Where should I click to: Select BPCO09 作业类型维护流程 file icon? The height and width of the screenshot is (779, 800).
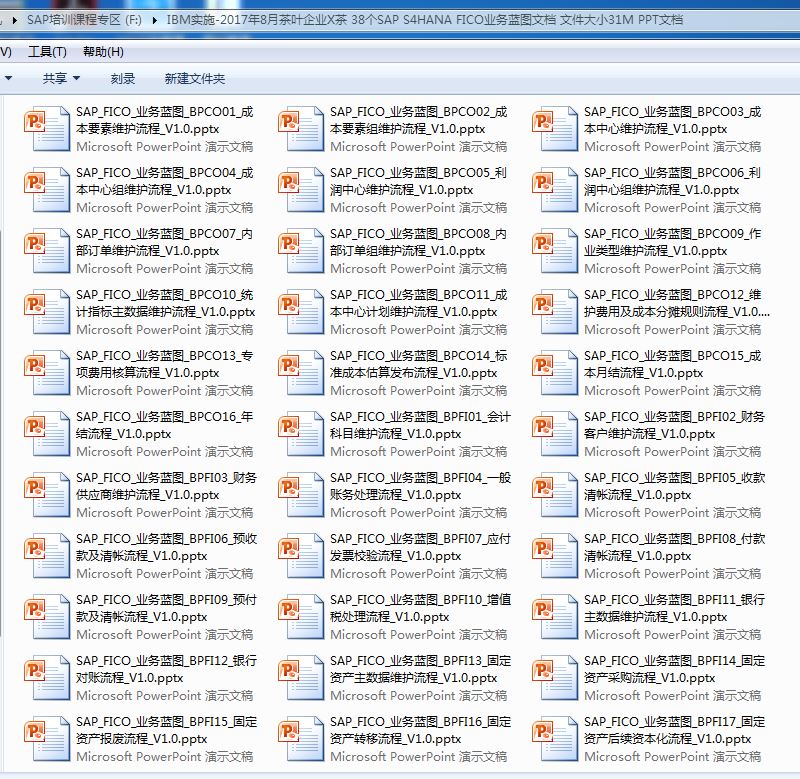pyautogui.click(x=555, y=250)
